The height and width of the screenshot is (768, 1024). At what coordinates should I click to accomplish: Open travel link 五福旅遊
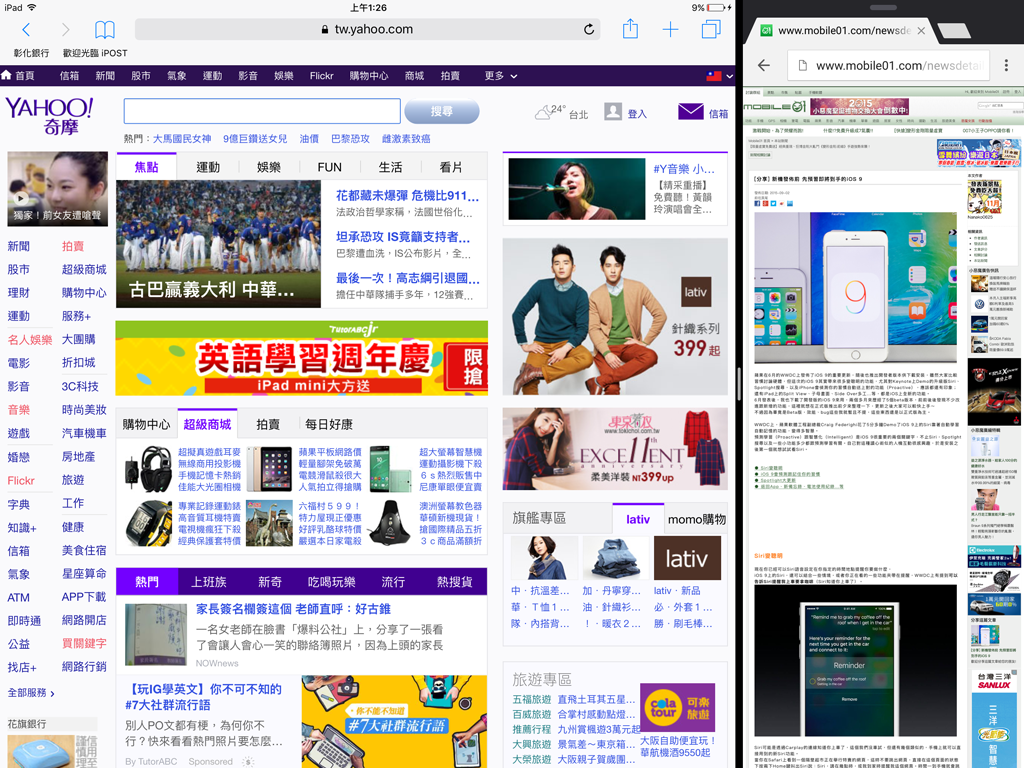(532, 699)
